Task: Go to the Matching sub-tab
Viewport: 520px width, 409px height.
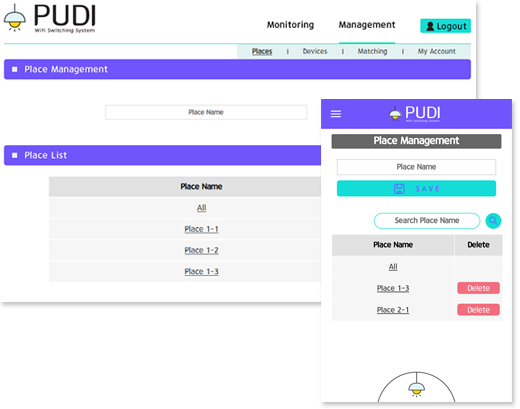Action: tap(372, 51)
